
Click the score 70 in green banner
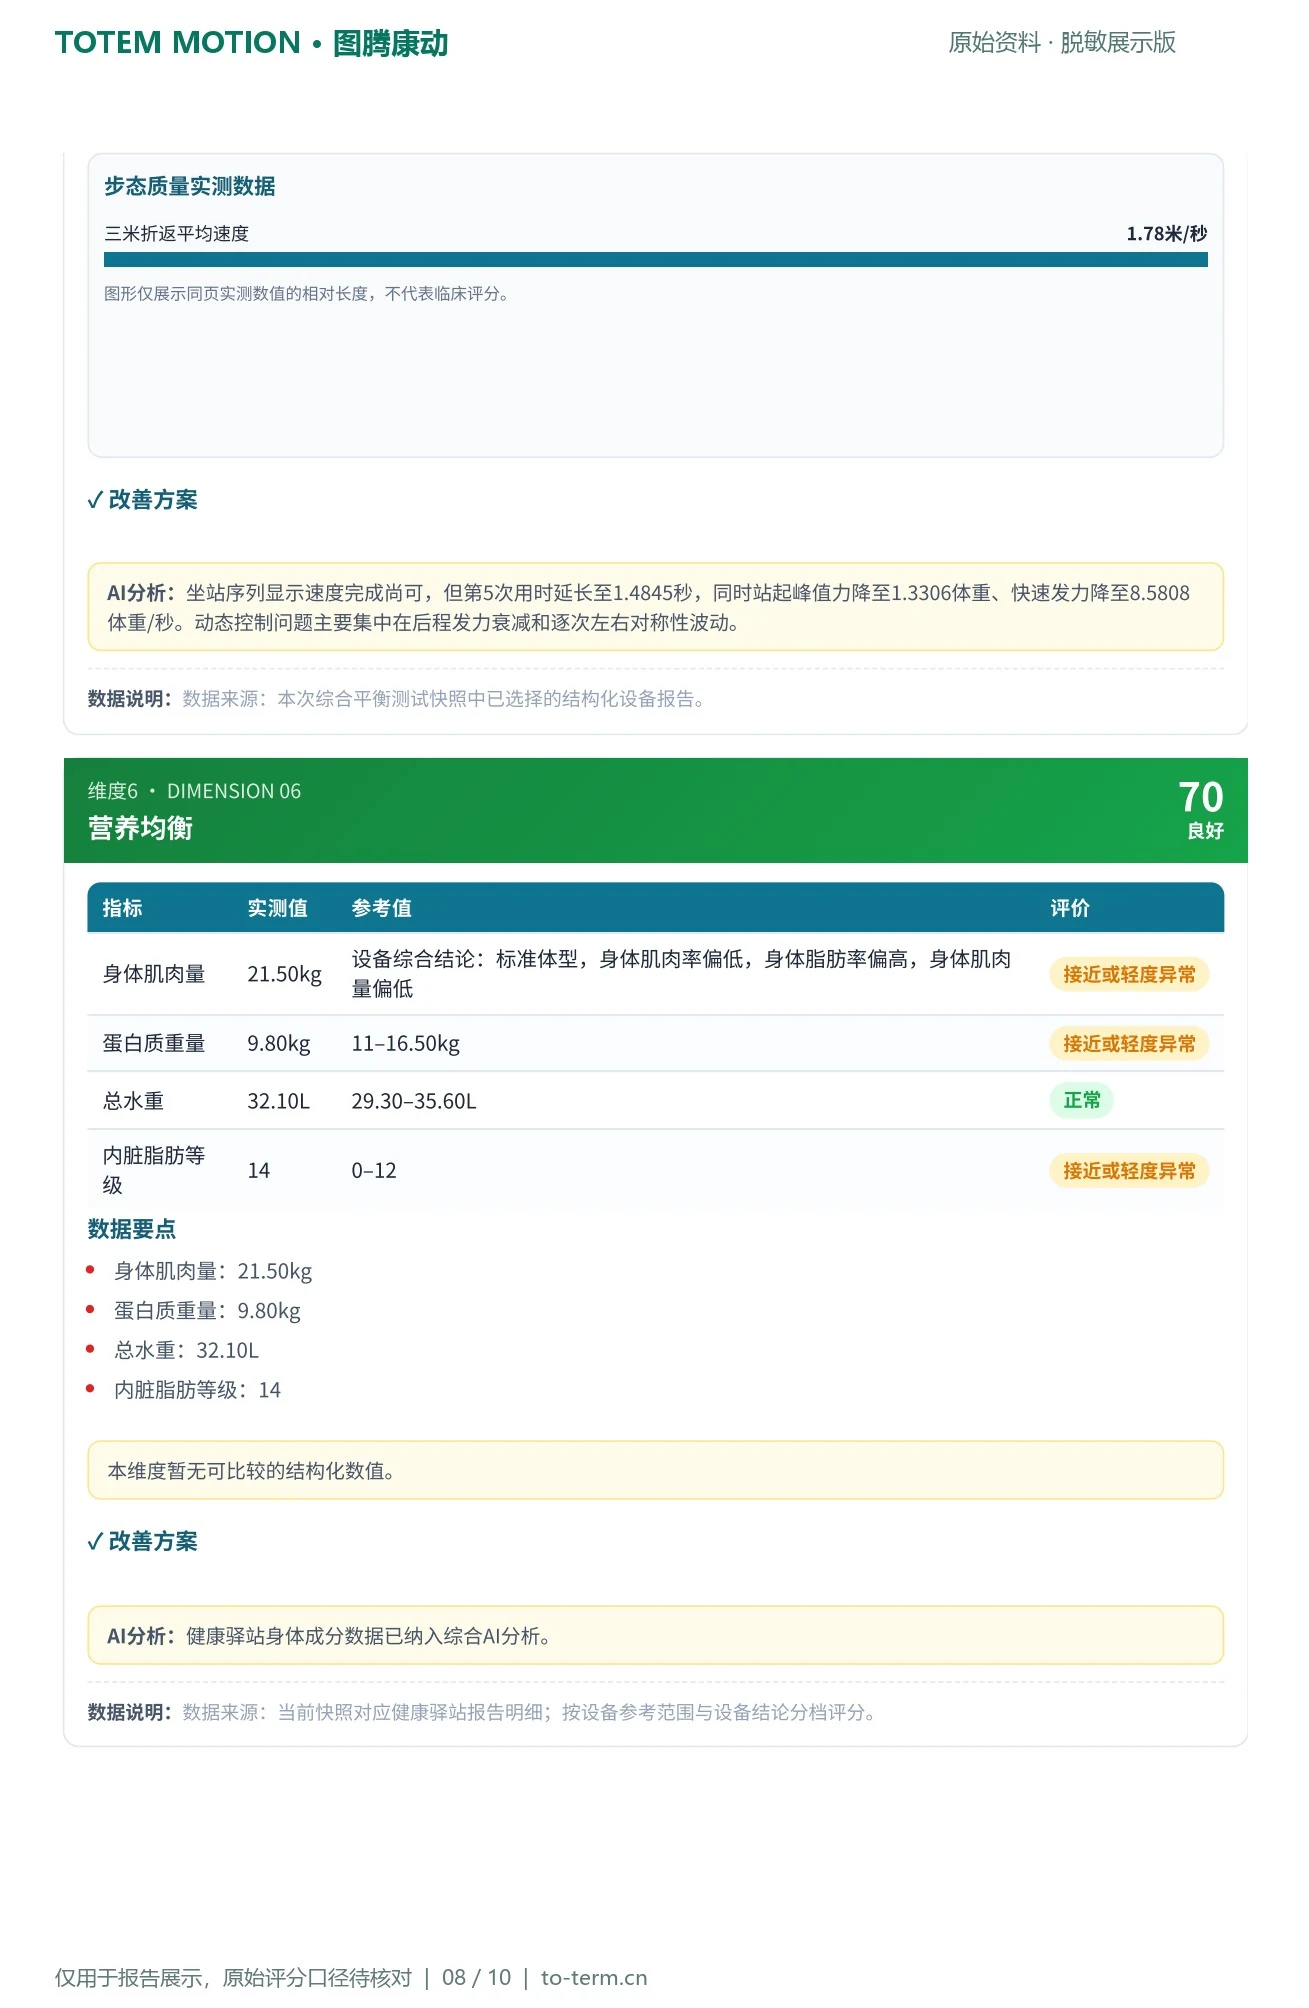[1201, 797]
